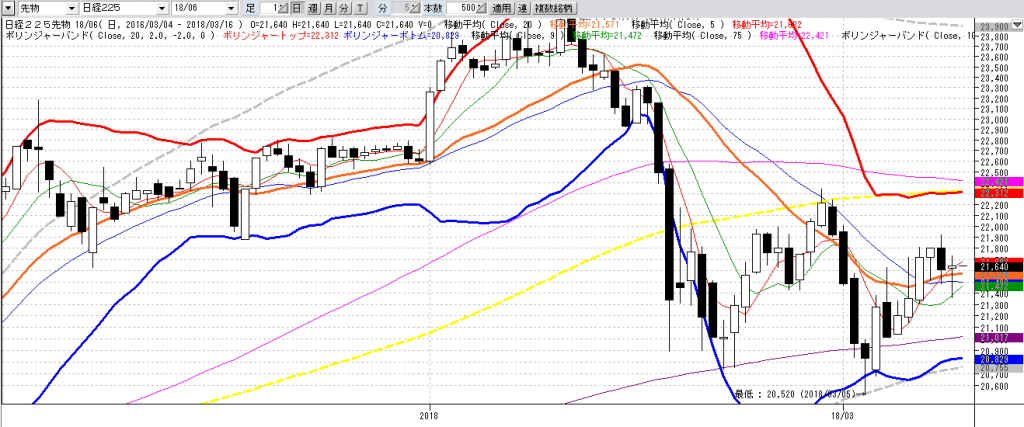Click the T (tick) chart button

(x=359, y=8)
